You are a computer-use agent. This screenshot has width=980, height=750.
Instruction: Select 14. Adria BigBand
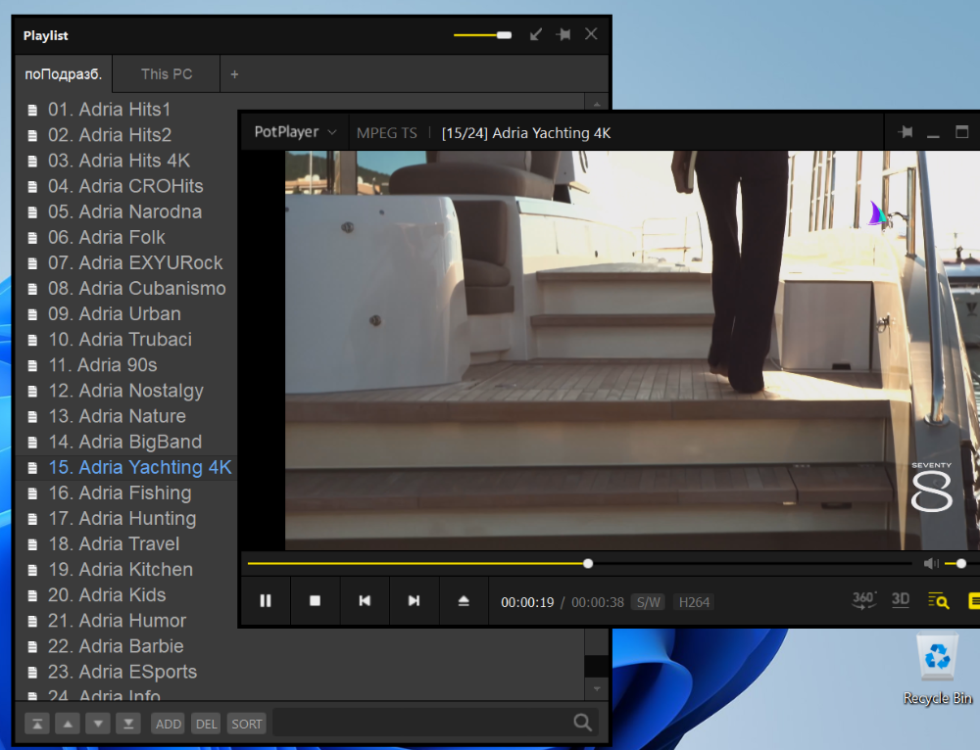pos(126,442)
